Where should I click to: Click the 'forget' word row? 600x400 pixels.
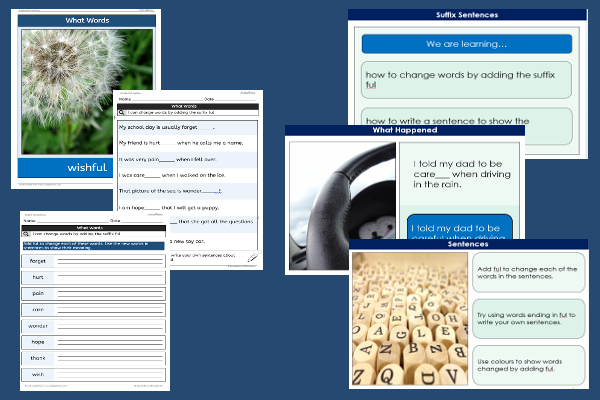93,261
